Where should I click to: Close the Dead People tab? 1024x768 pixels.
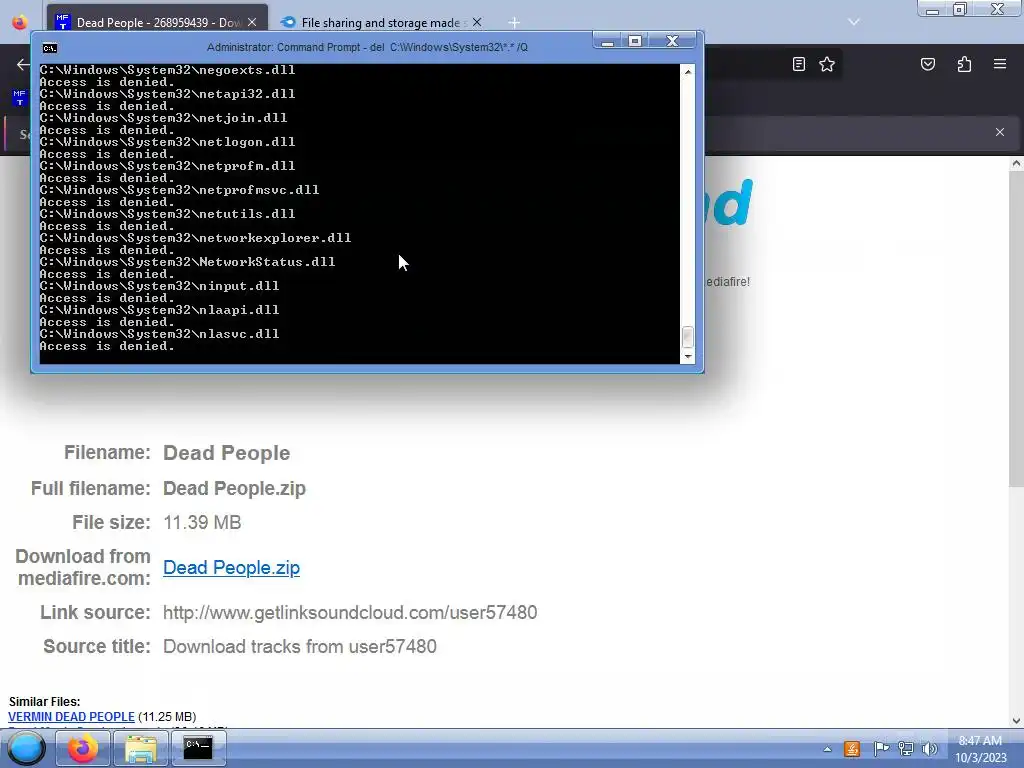(x=252, y=22)
